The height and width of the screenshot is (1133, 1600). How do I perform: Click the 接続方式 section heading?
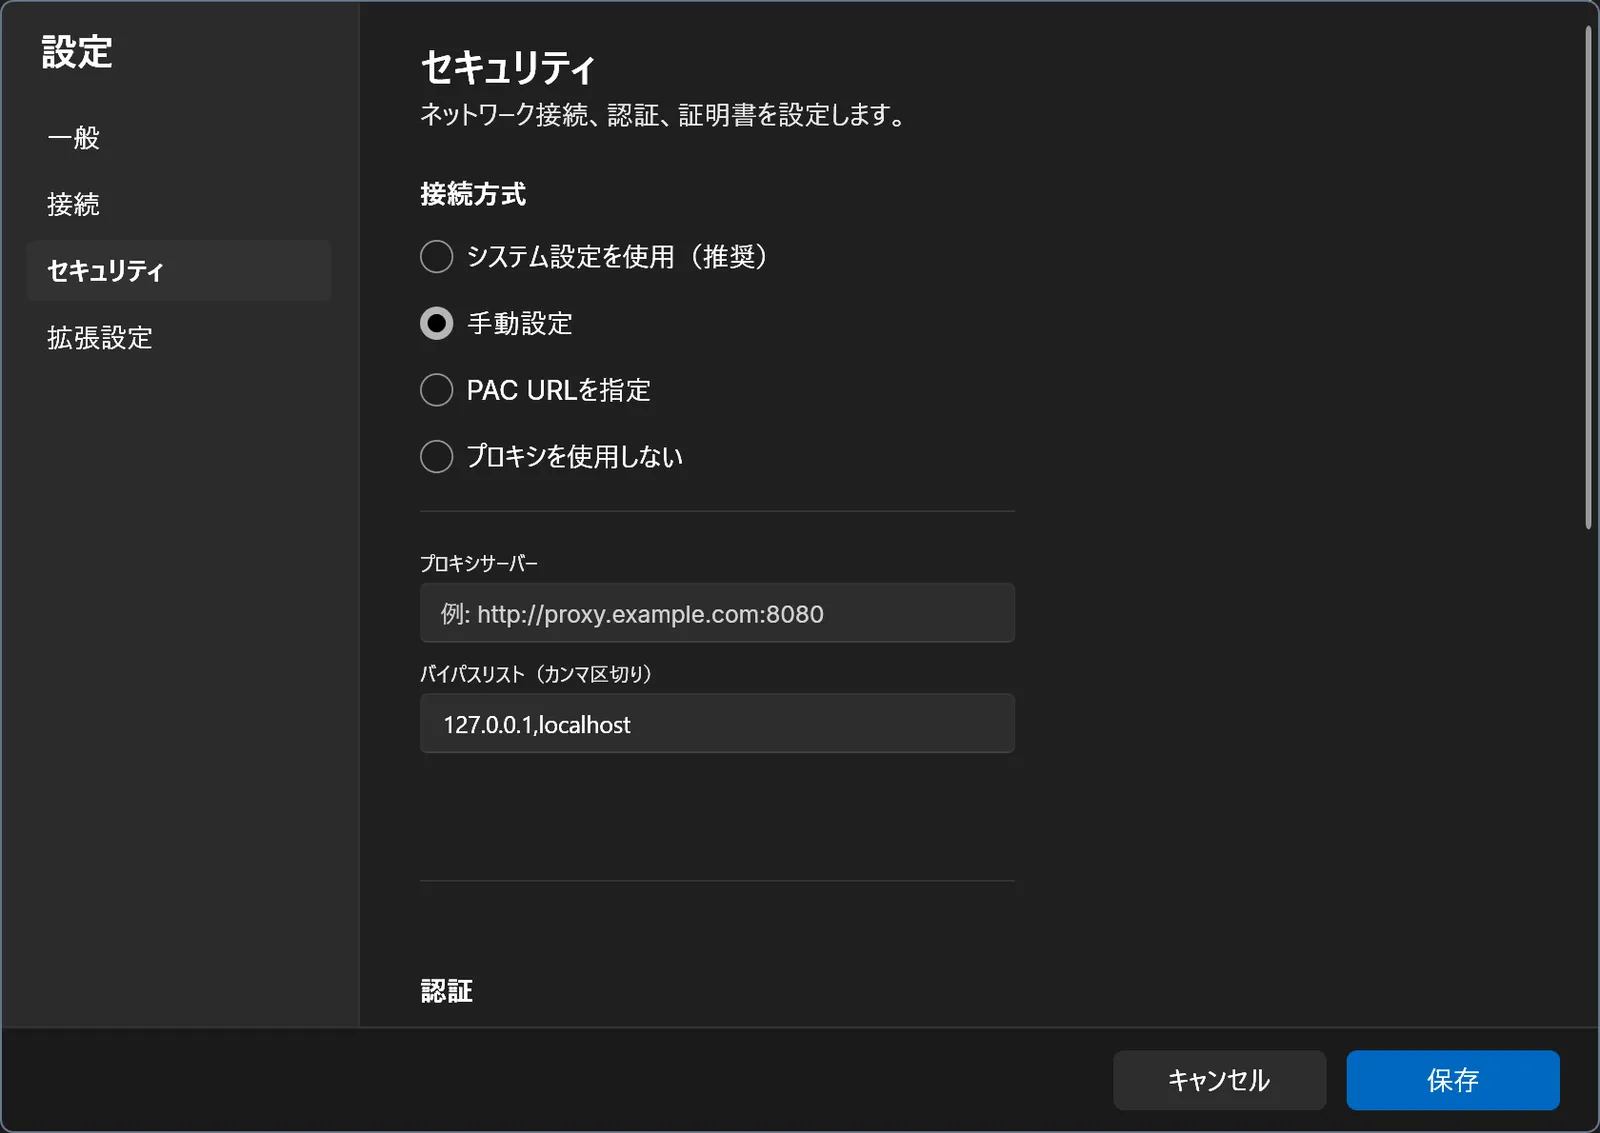pyautogui.click(x=473, y=194)
